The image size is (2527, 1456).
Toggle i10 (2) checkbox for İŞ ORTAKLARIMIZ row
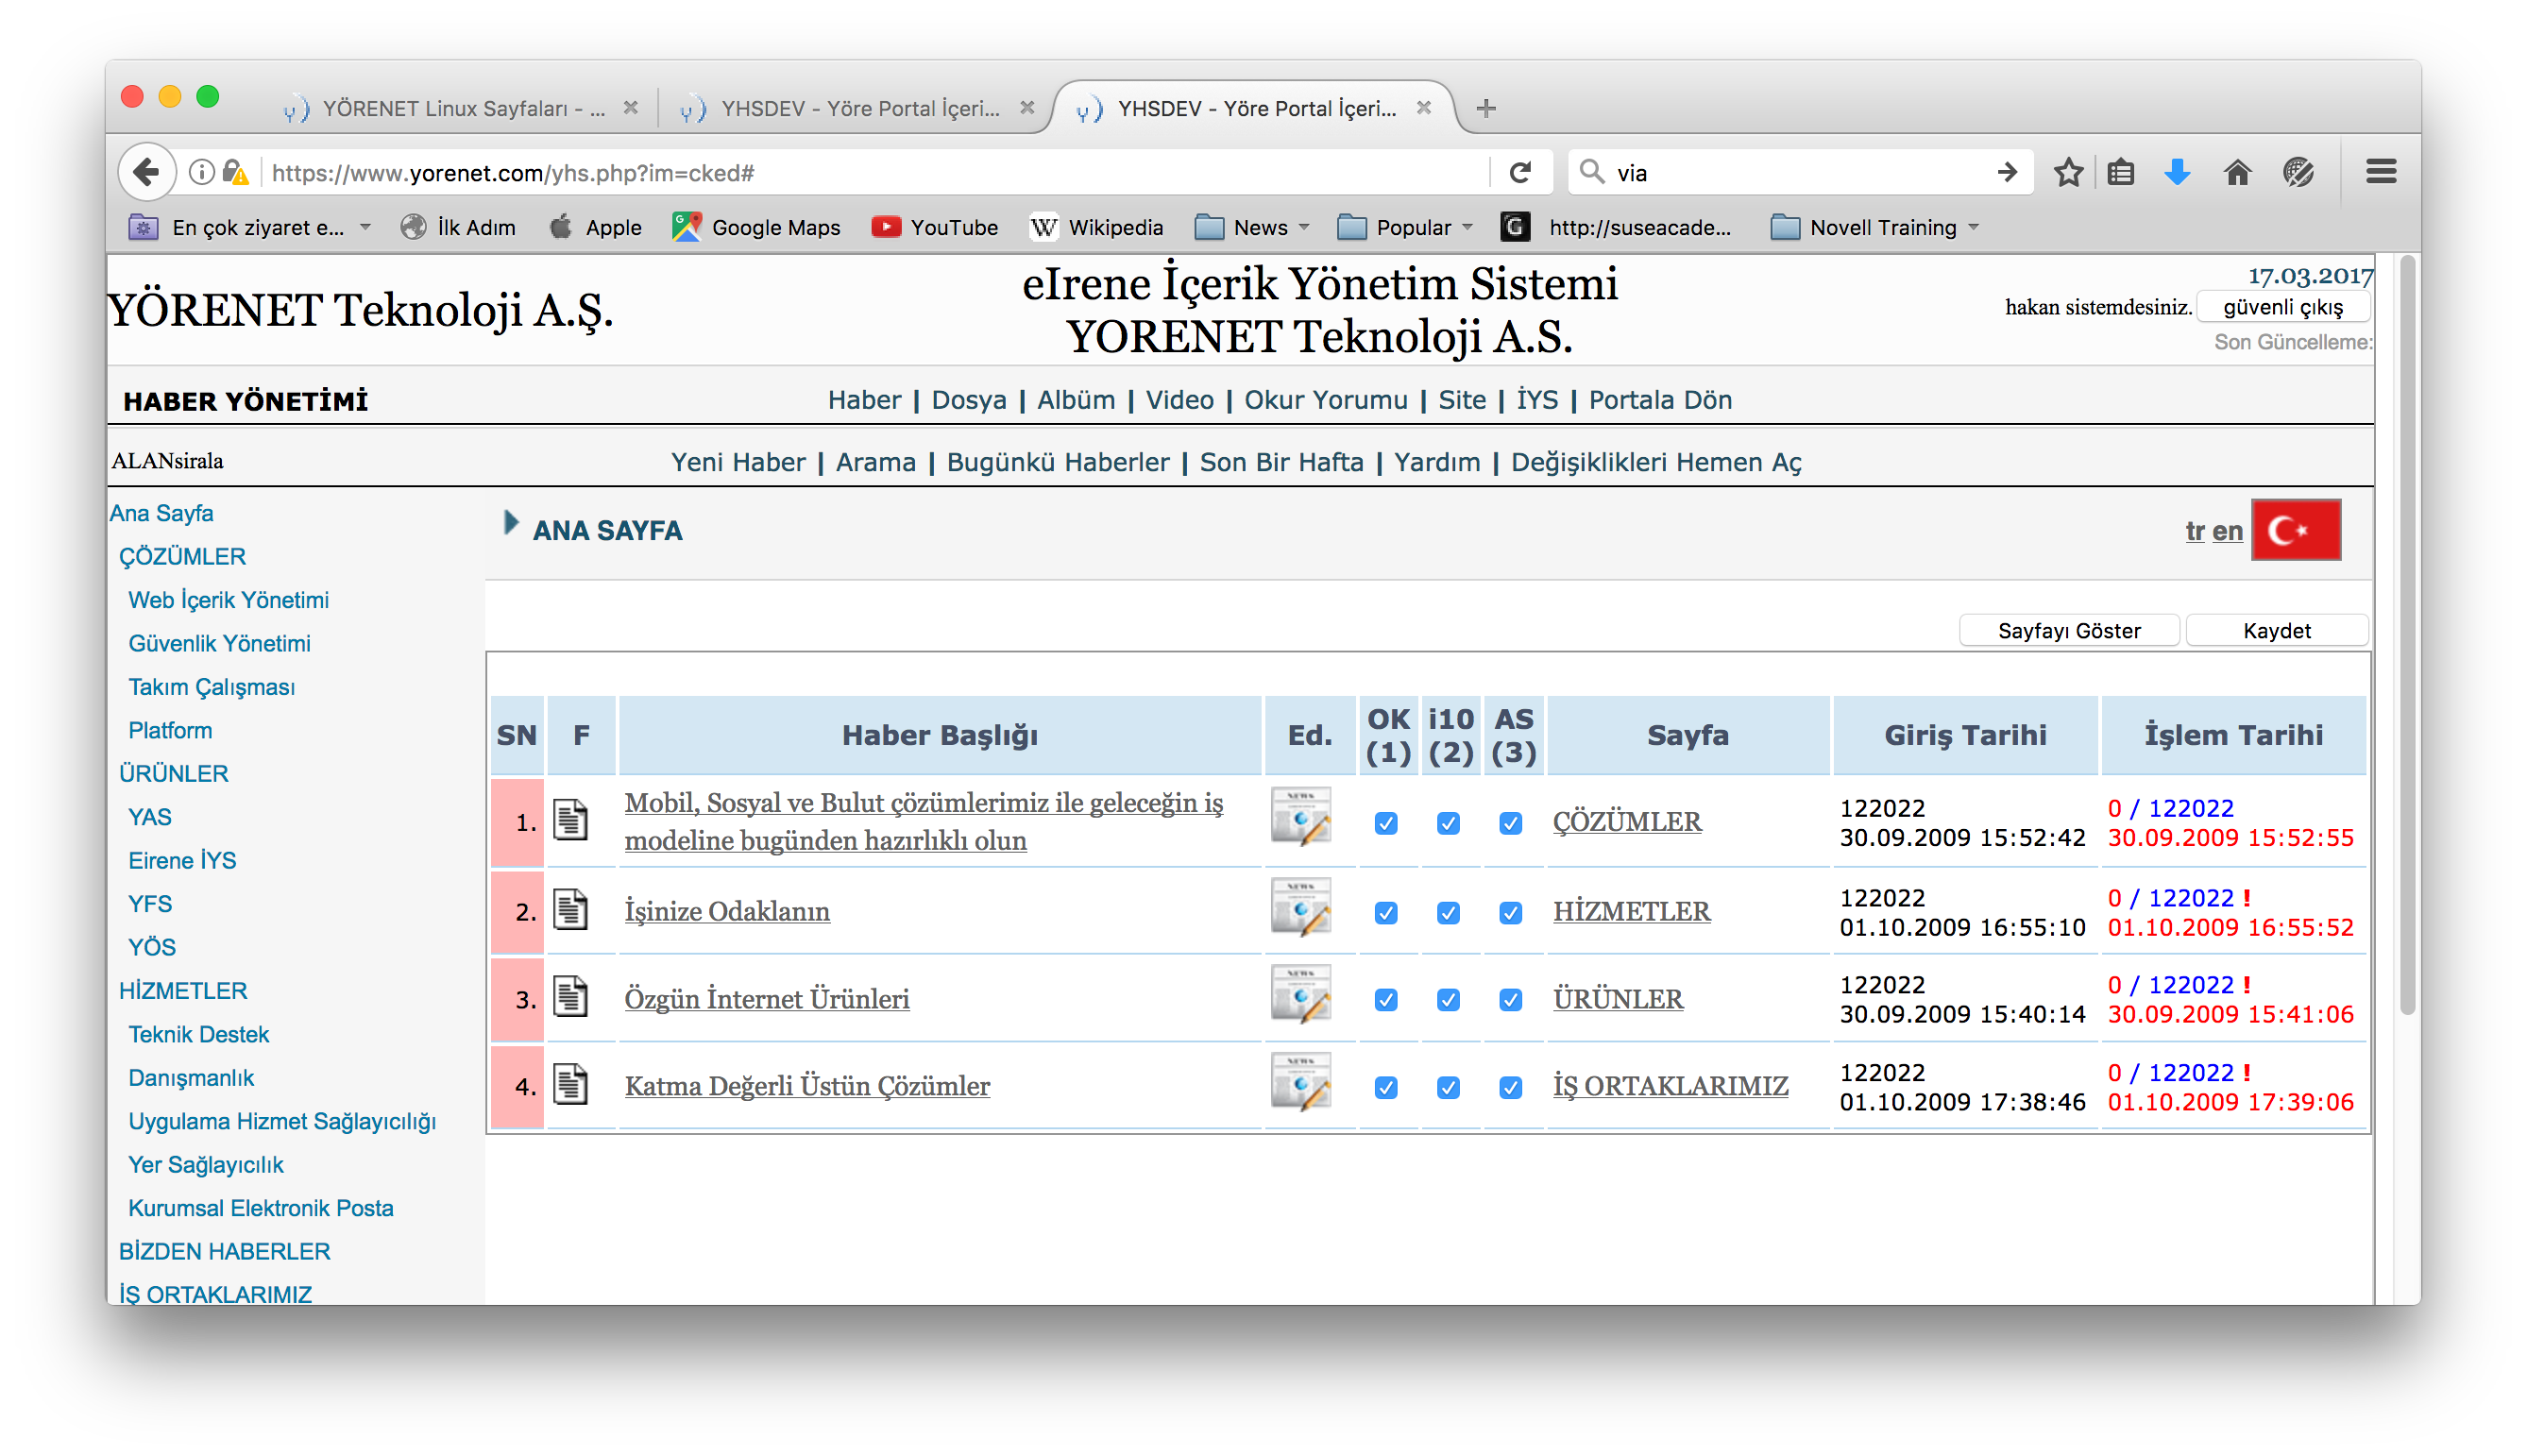(x=1448, y=1088)
